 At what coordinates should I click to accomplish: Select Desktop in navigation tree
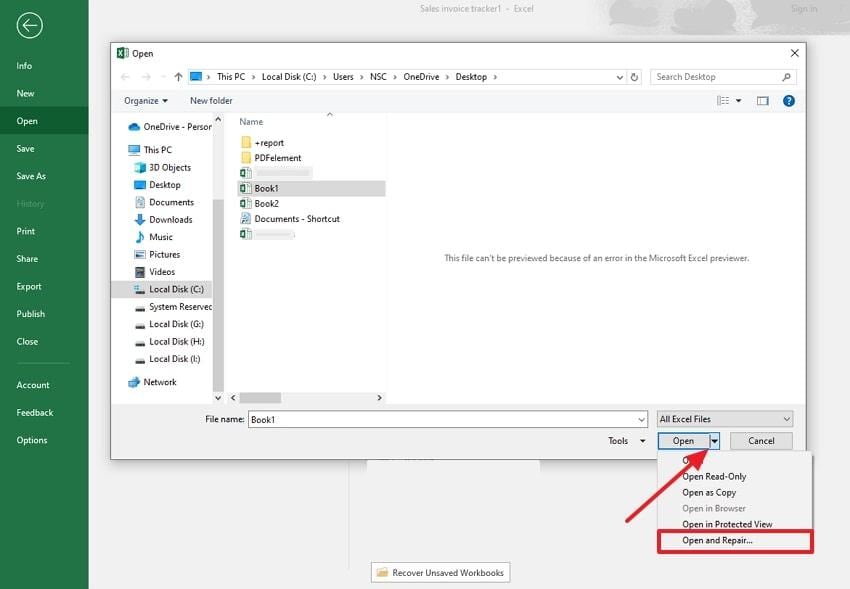[x=165, y=185]
